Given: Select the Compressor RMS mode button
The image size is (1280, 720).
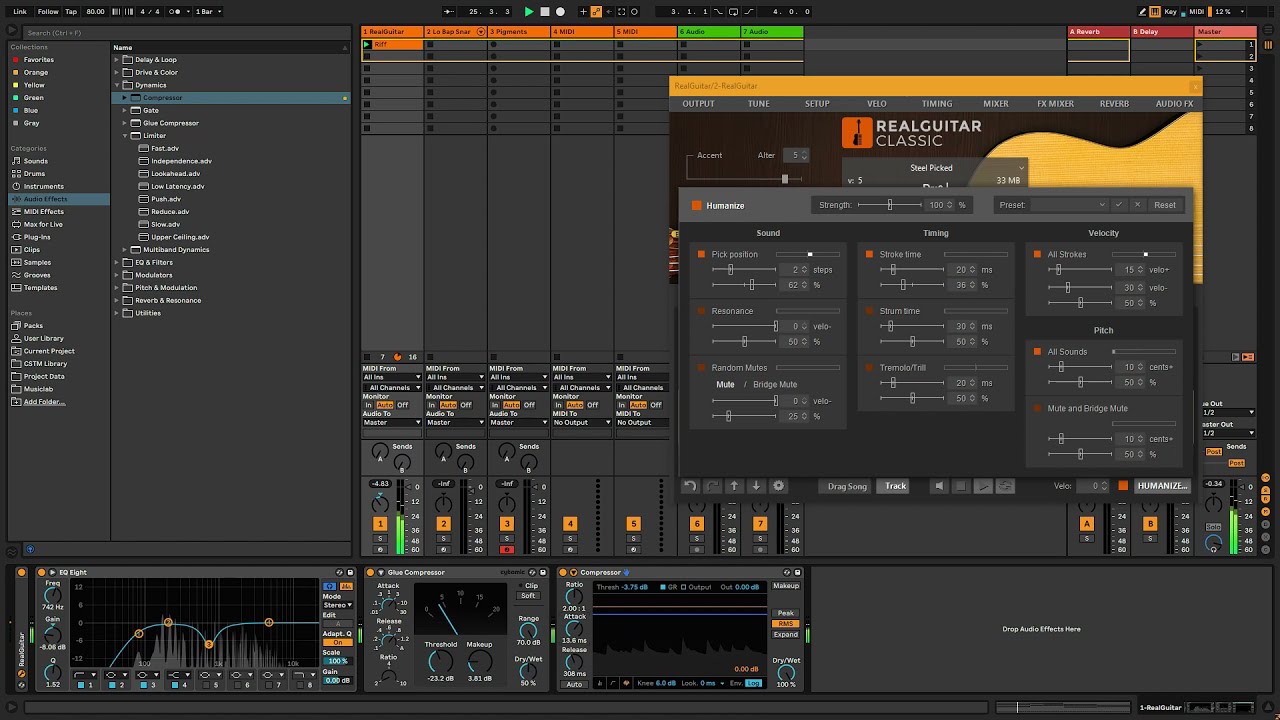Looking at the screenshot, I should click(x=786, y=624).
